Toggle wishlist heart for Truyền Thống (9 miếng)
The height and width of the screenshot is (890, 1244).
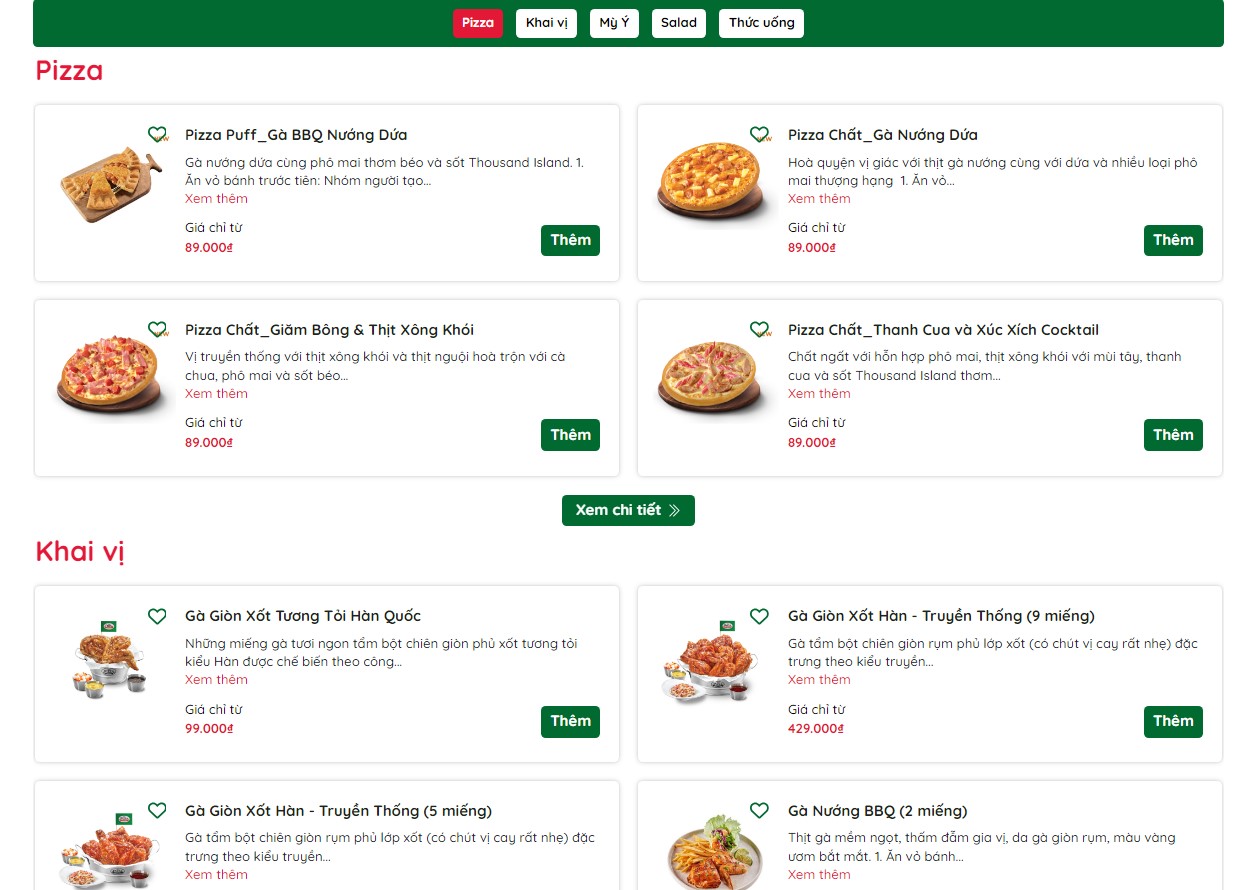760,616
